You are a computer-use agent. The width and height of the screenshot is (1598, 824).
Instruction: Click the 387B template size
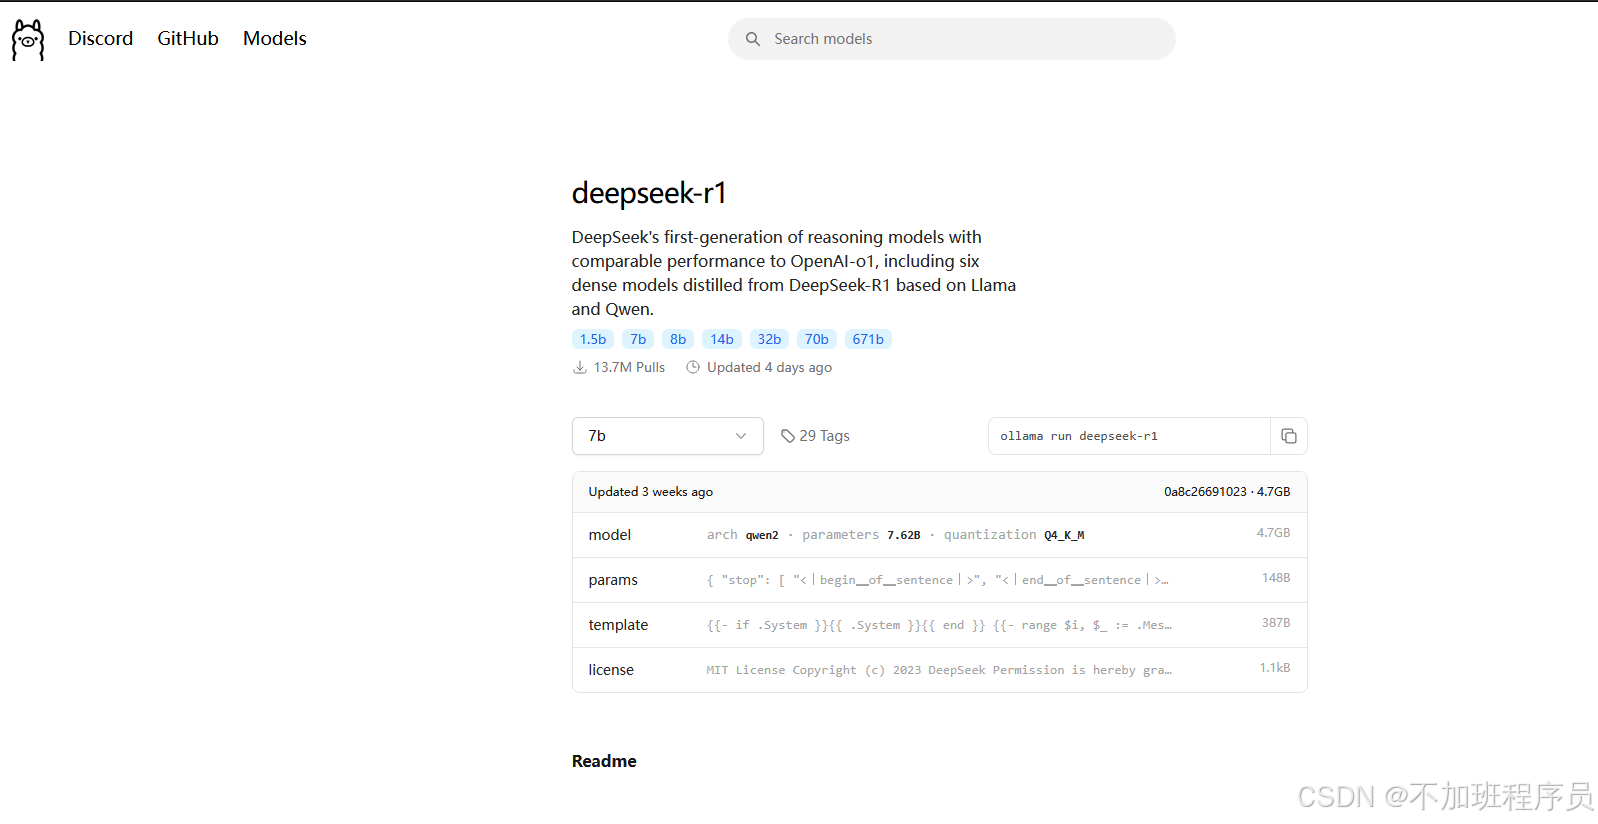(x=1276, y=623)
